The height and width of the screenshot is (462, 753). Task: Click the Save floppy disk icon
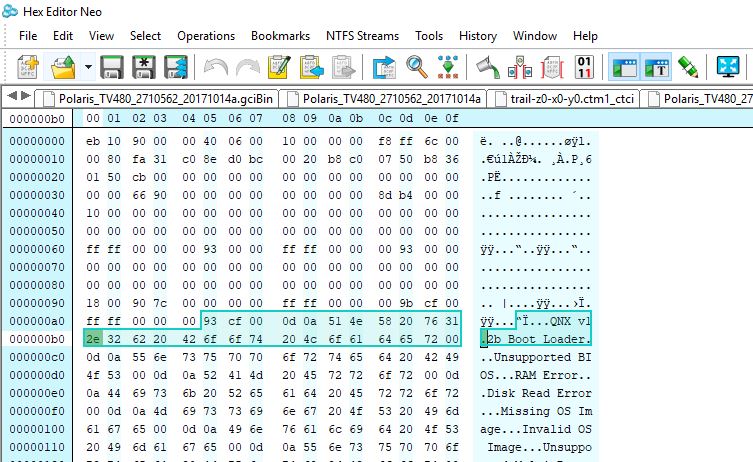point(112,68)
